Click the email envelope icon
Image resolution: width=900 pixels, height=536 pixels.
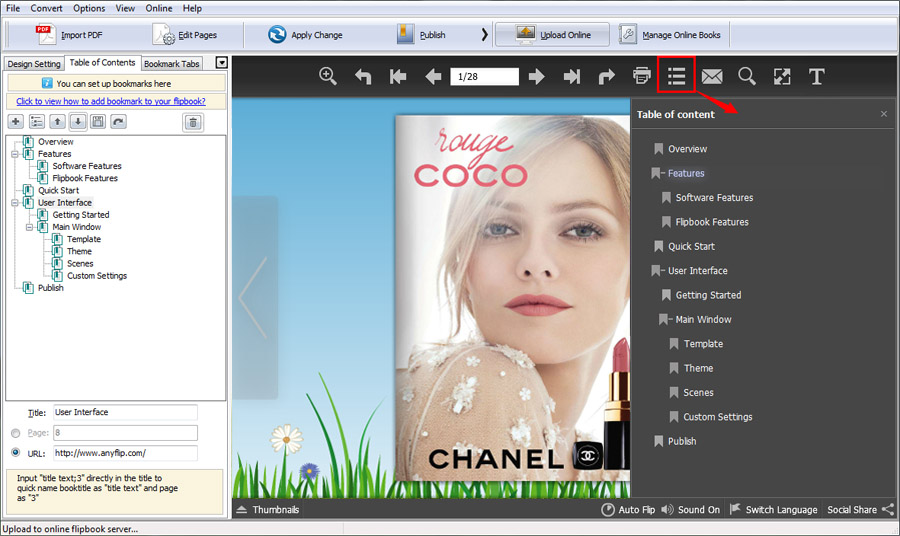pyautogui.click(x=711, y=76)
